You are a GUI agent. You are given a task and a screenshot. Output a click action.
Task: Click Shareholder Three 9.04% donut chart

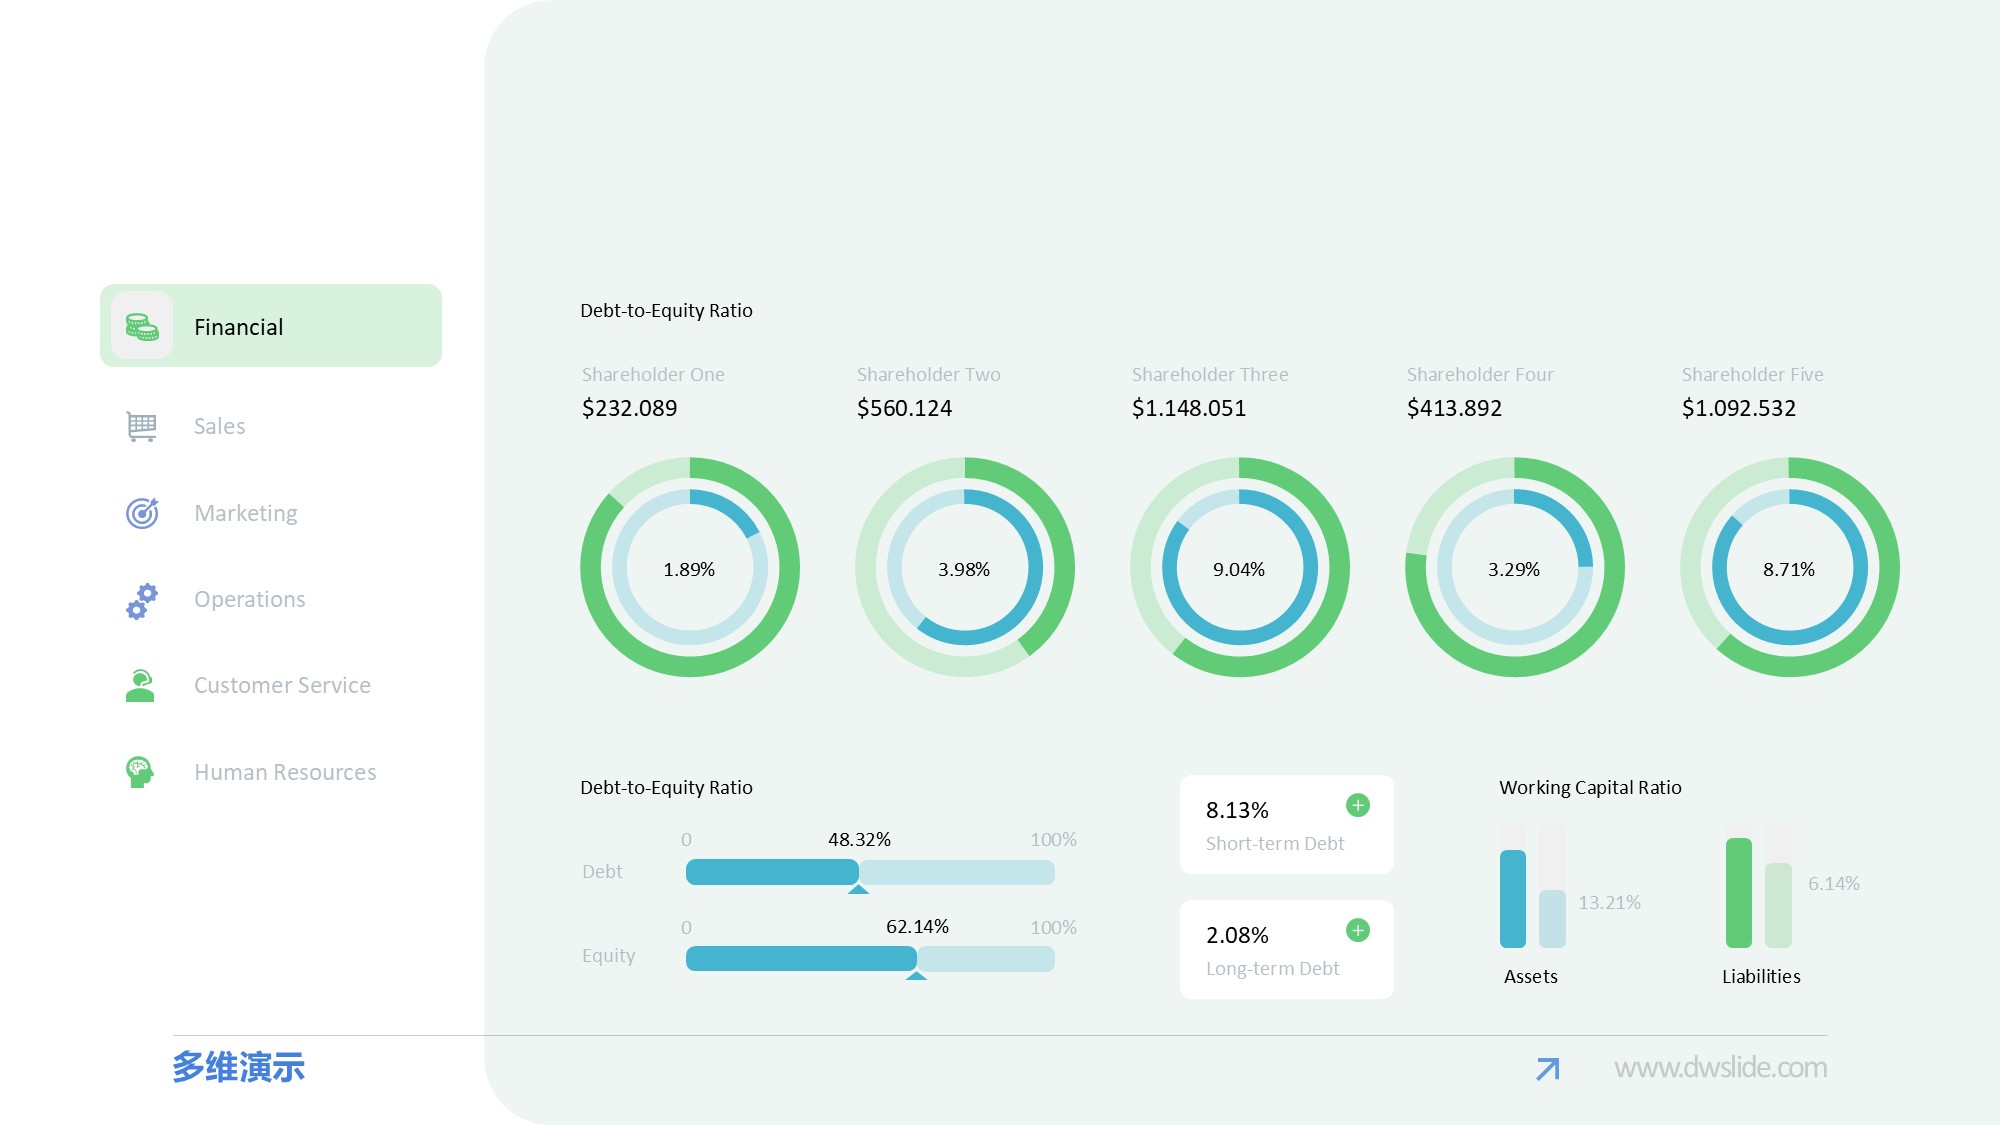tap(1239, 568)
